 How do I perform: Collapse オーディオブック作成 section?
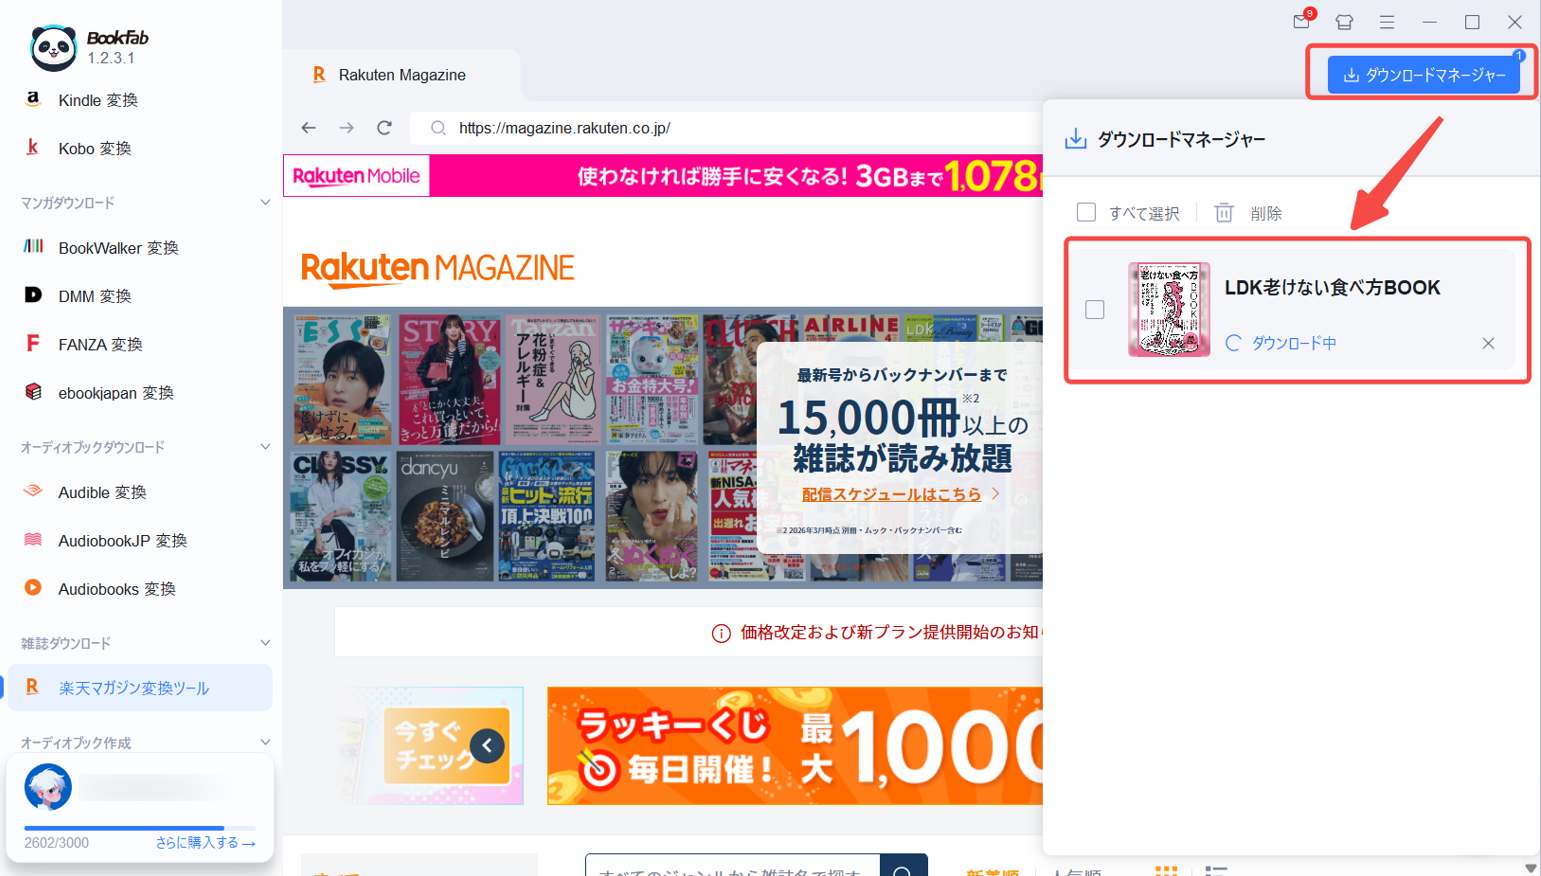pos(265,742)
